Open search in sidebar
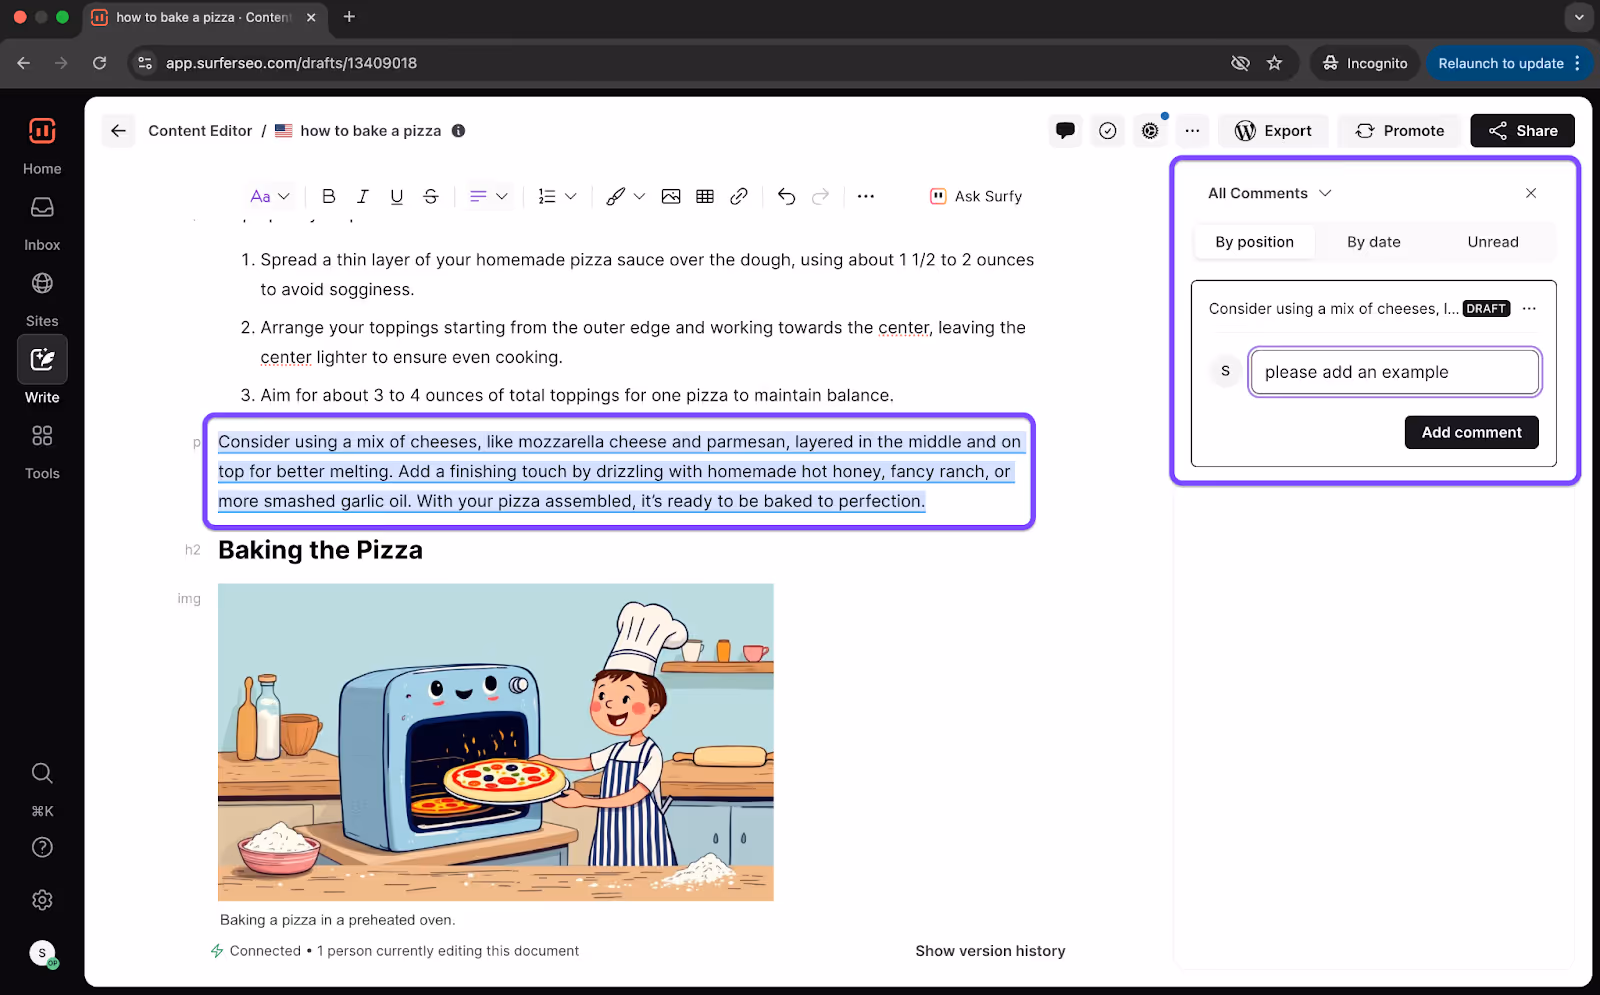This screenshot has height=995, width=1600. (x=42, y=773)
